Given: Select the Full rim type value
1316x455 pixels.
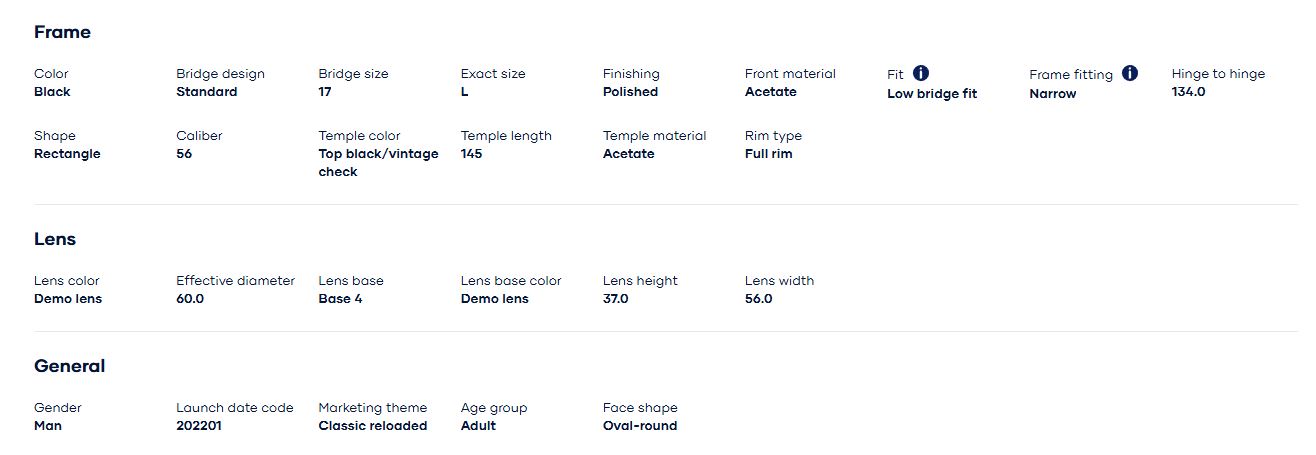Looking at the screenshot, I should [768, 154].
